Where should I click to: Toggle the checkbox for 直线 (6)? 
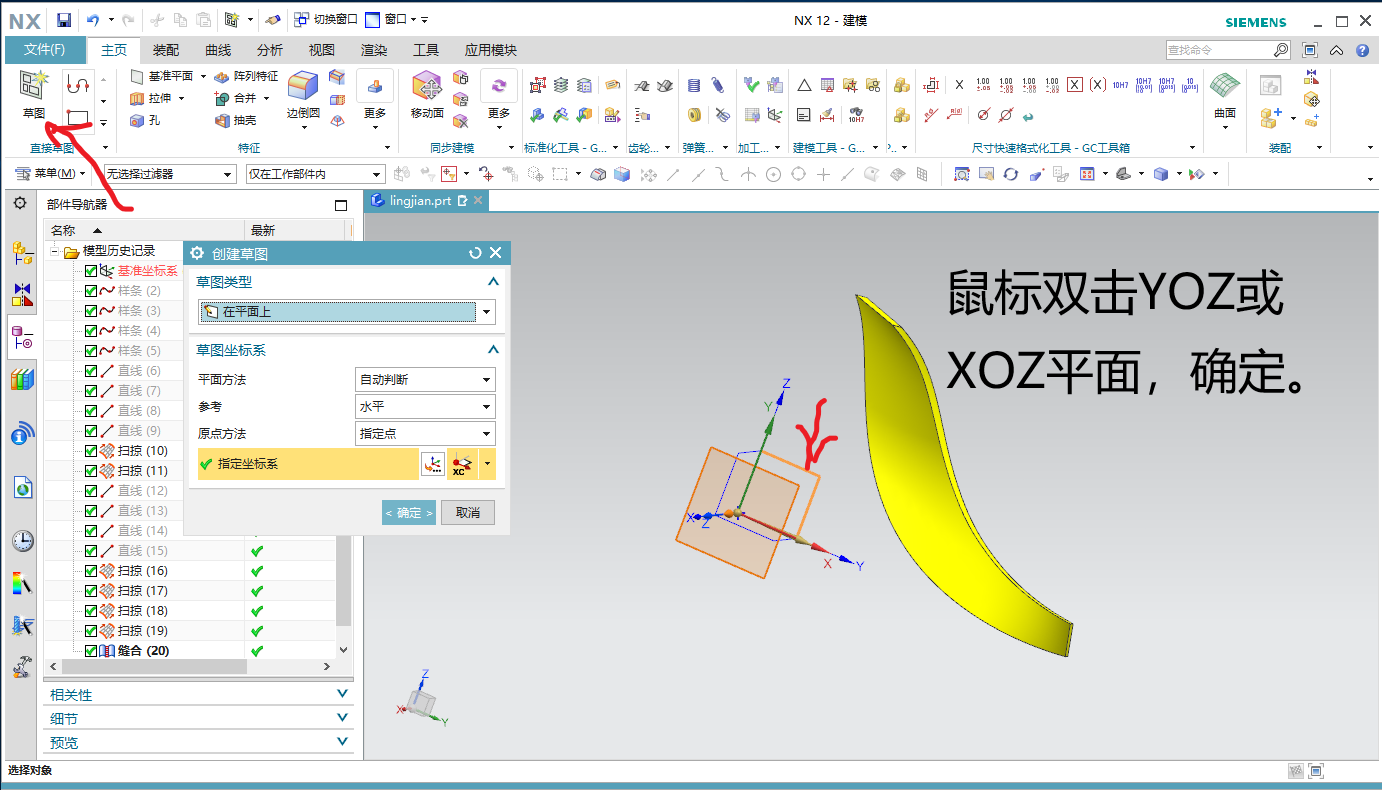pos(91,371)
